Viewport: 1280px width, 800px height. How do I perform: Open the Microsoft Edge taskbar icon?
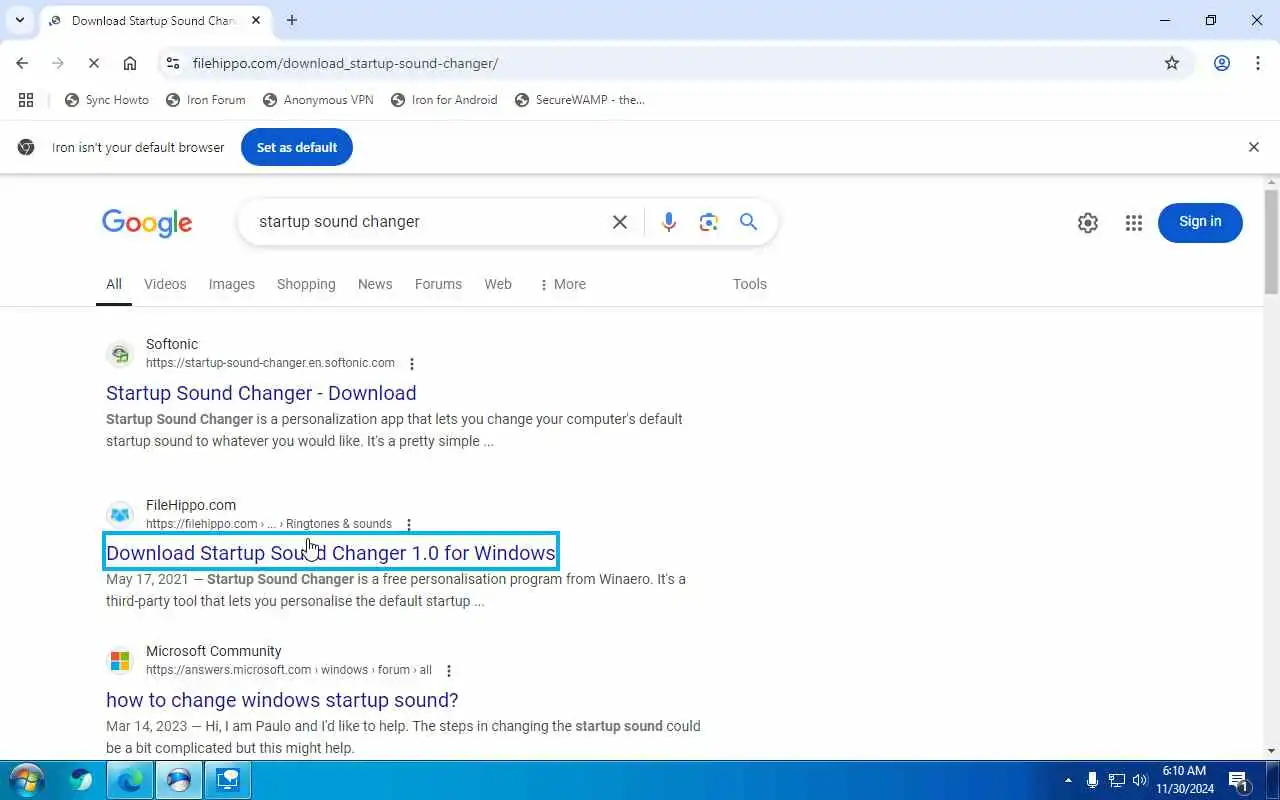click(x=130, y=780)
